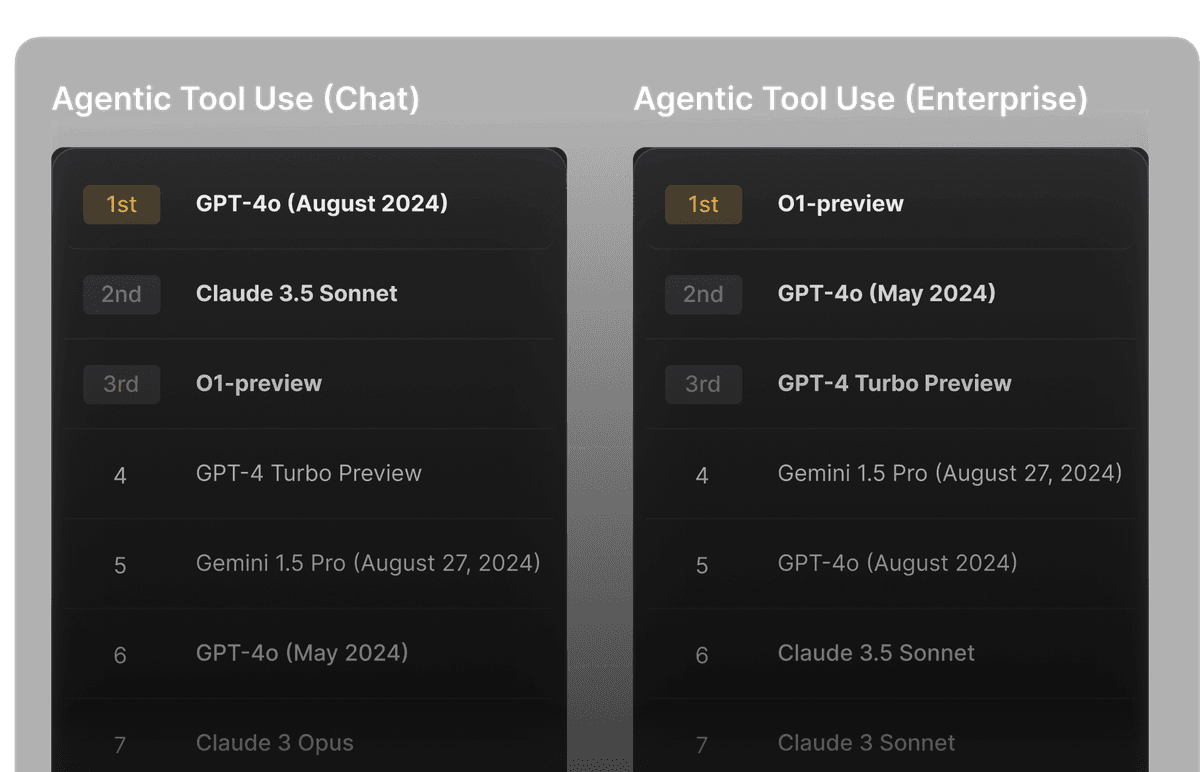
Task: Select Claude 3 Opus in the Chat leaderboard
Action: coord(274,743)
